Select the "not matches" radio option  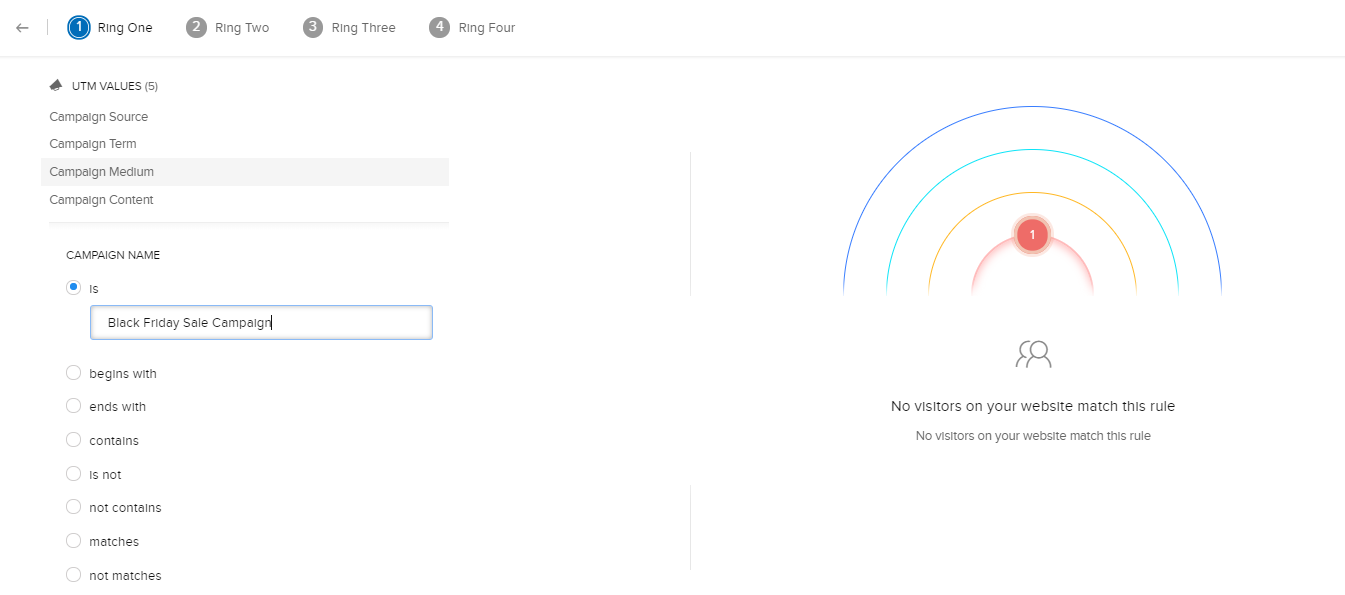pyautogui.click(x=73, y=575)
